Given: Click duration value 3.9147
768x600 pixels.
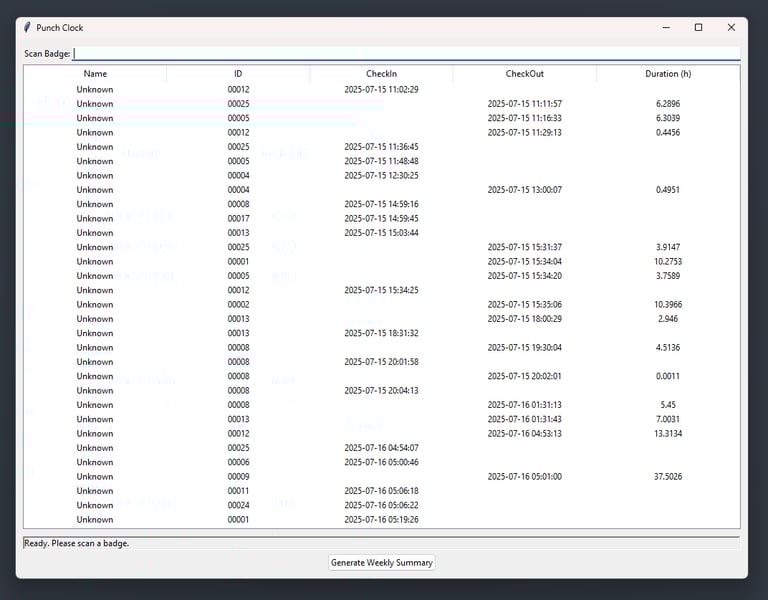Looking at the screenshot, I should pos(668,247).
